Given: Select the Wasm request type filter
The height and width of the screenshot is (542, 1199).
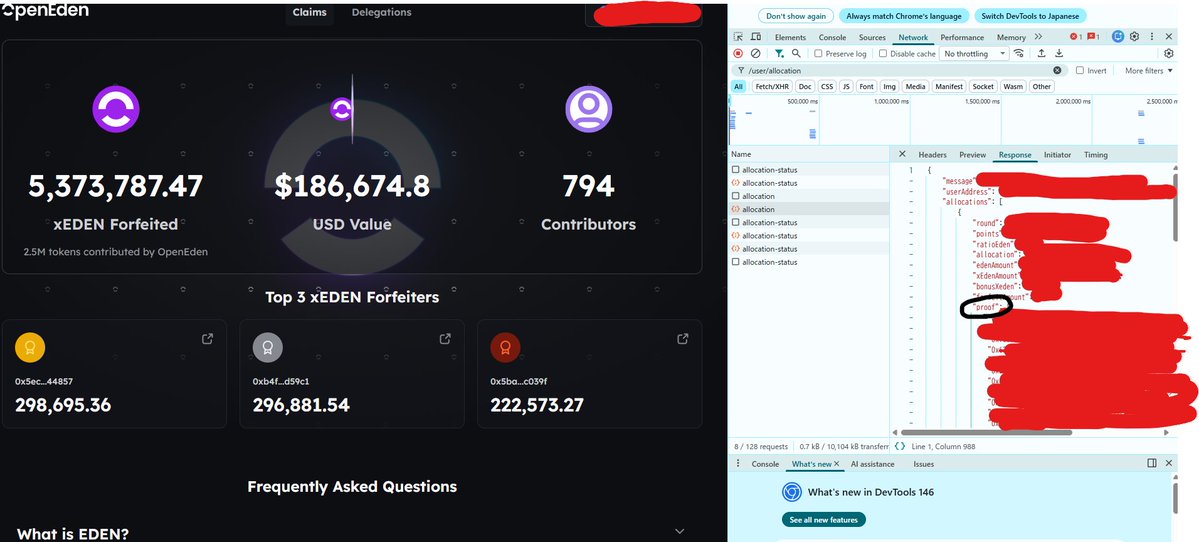Looking at the screenshot, I should point(1013,86).
